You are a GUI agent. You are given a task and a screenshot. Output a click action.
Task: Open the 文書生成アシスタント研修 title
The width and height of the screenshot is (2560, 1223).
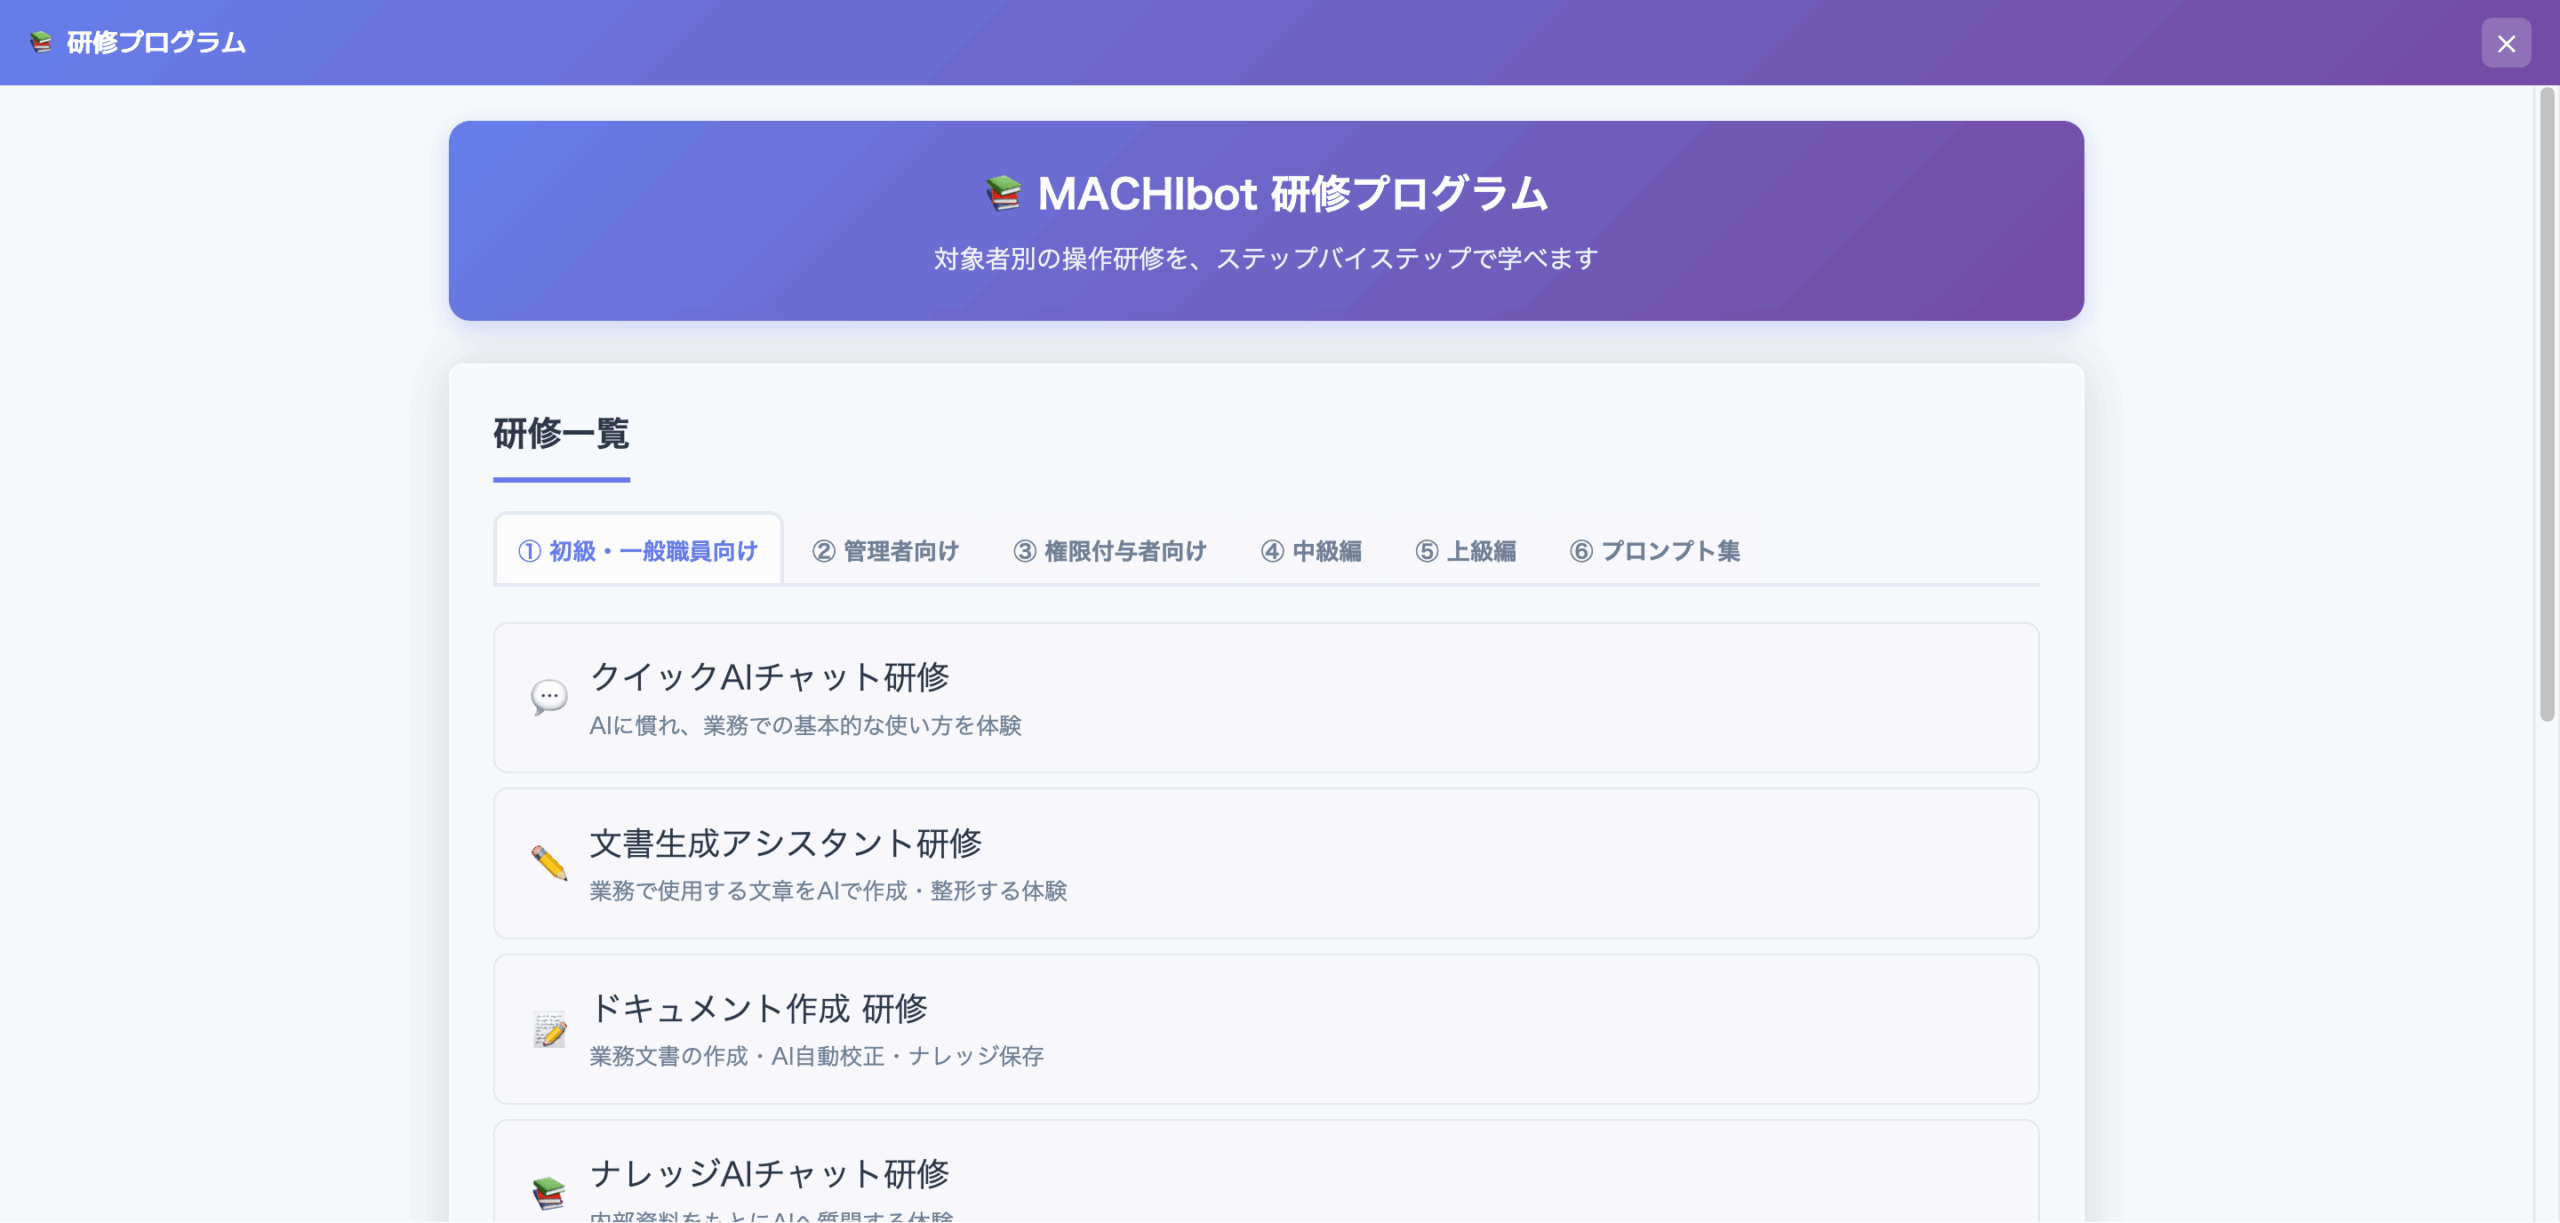point(786,843)
